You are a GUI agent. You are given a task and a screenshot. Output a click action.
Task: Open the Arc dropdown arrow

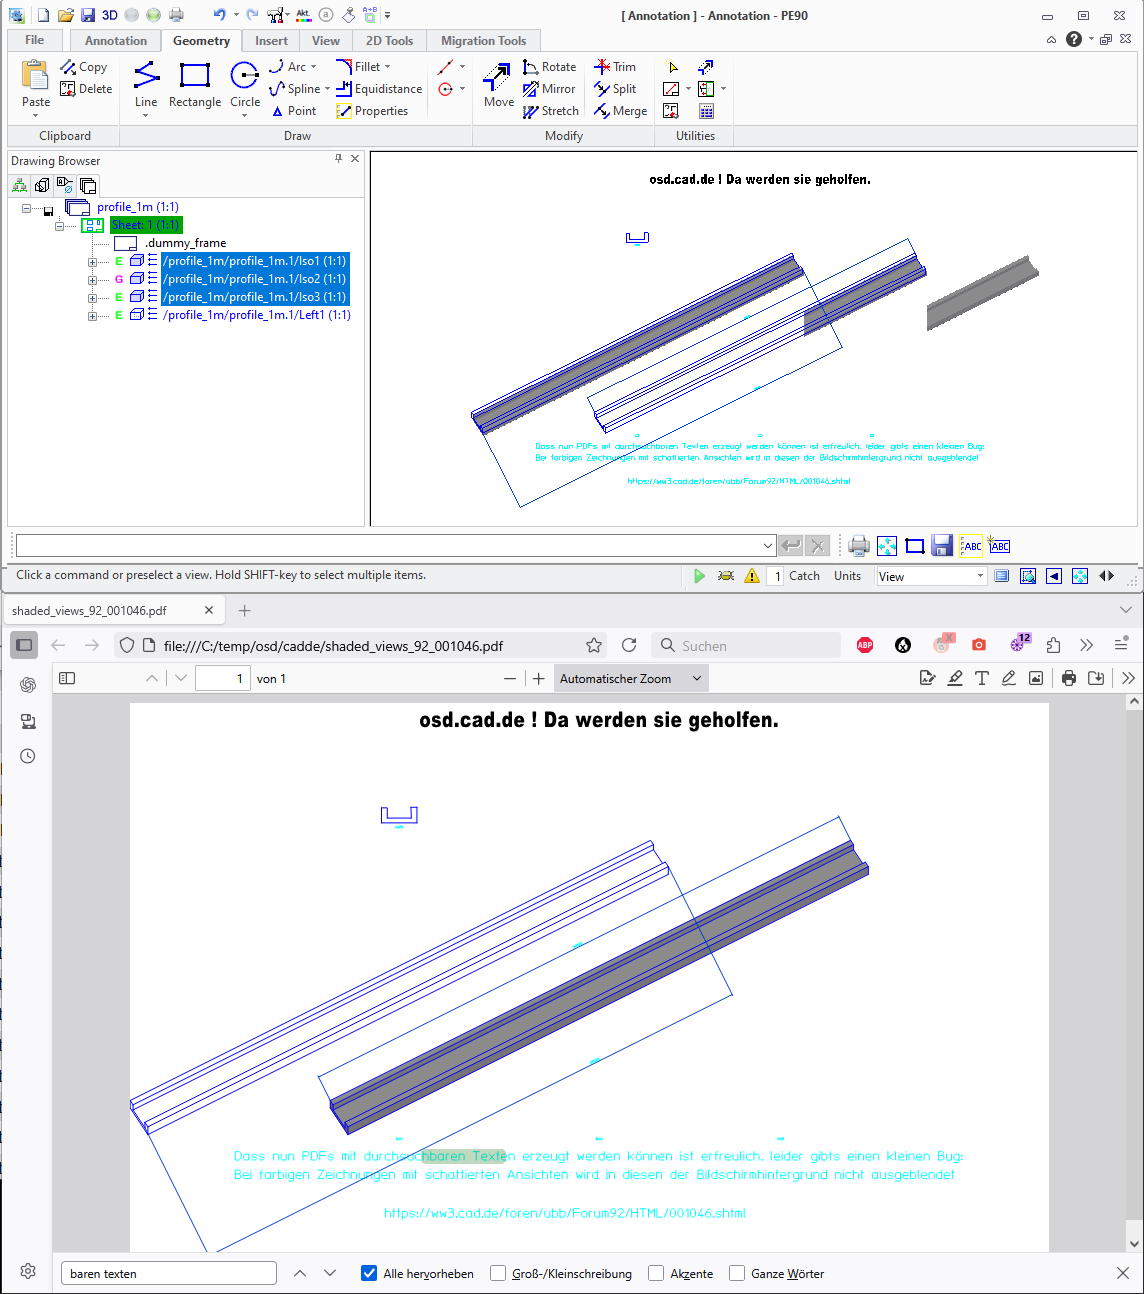click(x=314, y=67)
